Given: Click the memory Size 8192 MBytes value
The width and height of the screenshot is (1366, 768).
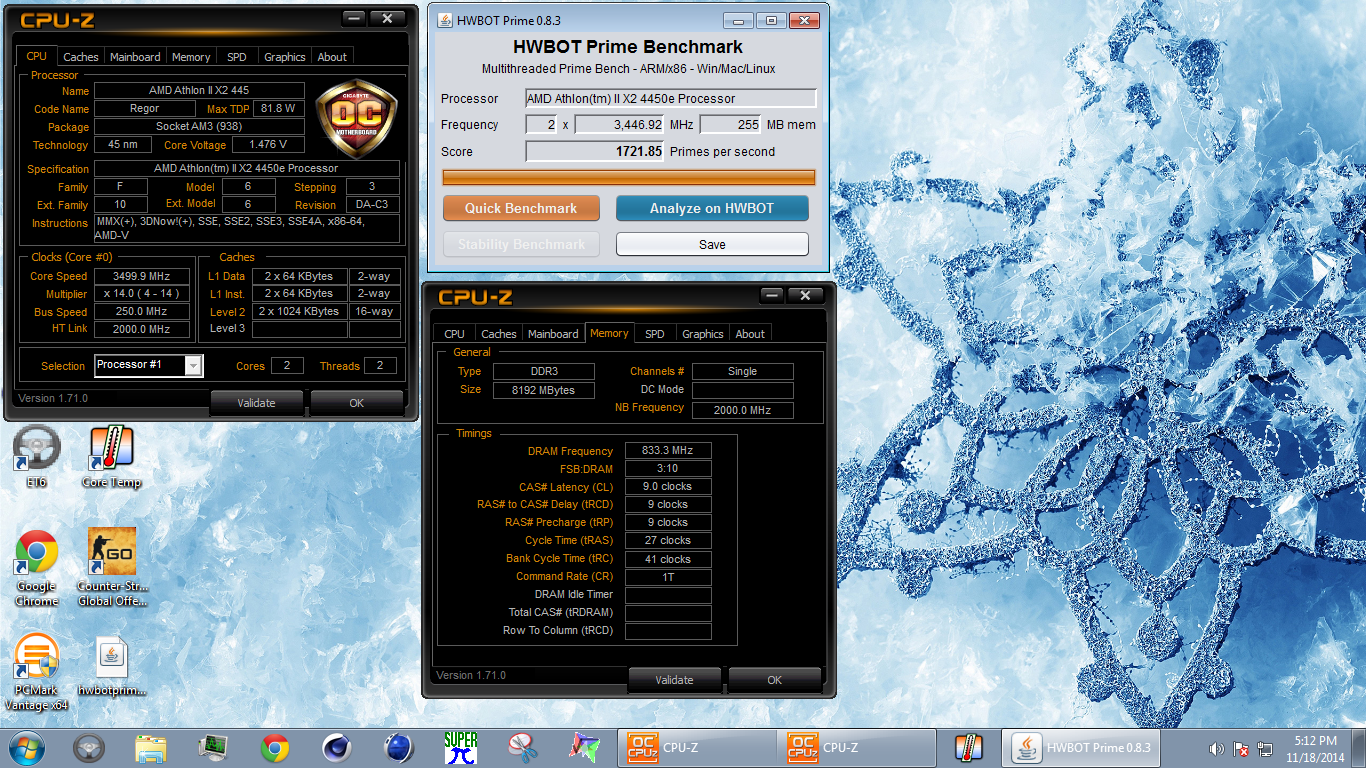Looking at the screenshot, I should click(545, 390).
